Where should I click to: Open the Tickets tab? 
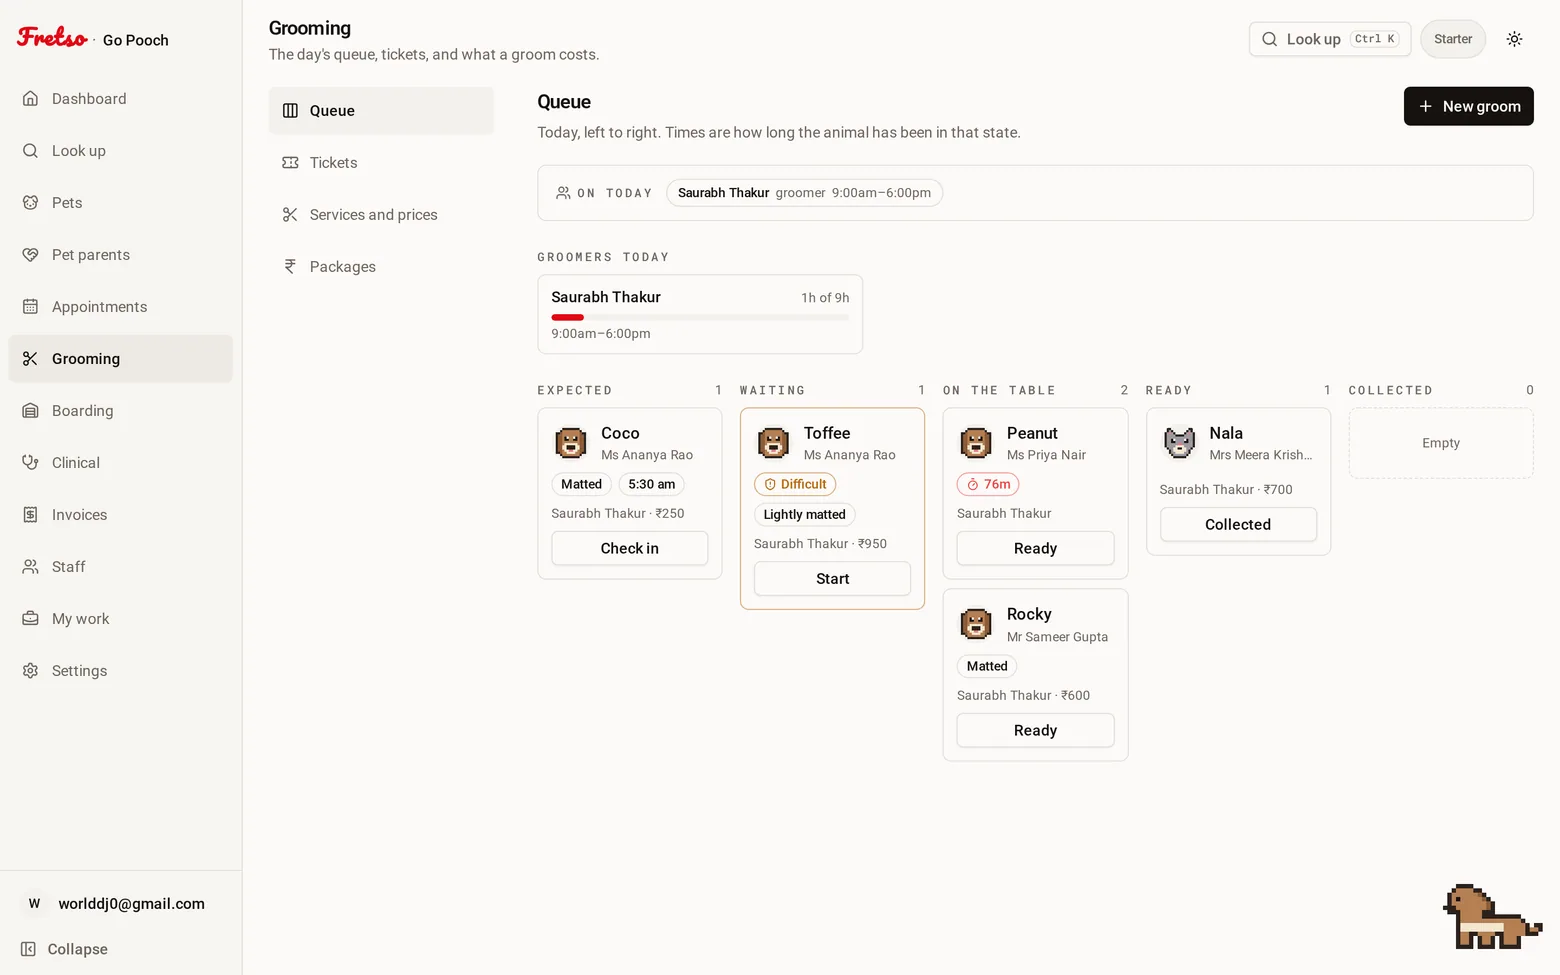click(x=381, y=162)
